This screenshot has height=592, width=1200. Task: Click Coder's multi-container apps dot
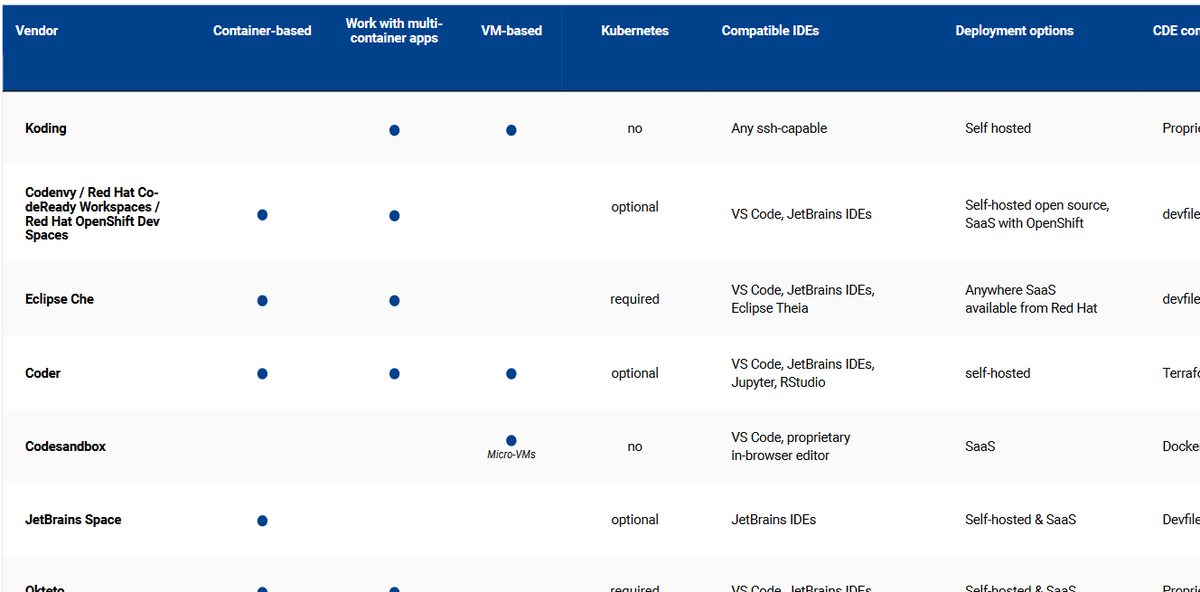point(394,374)
